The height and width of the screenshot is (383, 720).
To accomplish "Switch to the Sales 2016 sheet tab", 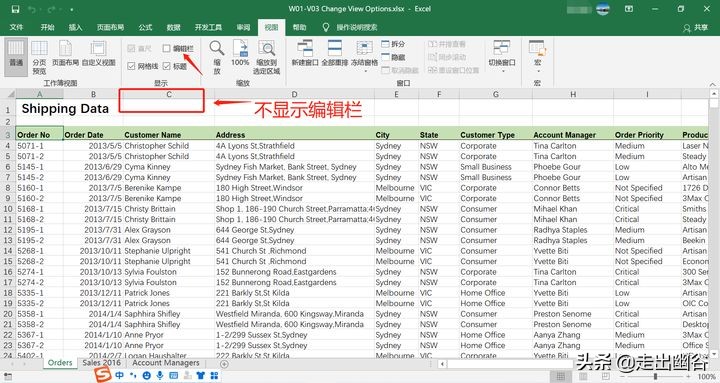I will pos(101,363).
